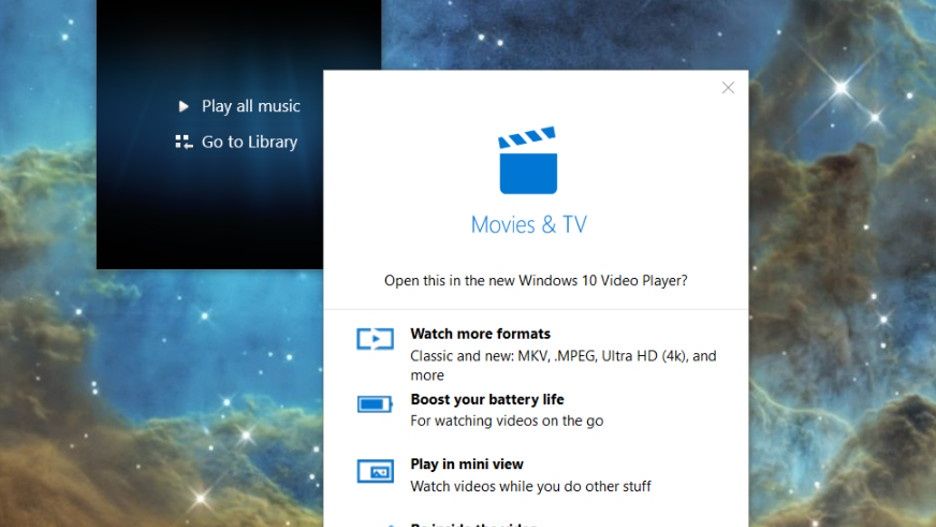936x527 pixels.
Task: Click the 'Play in mini view' heading
Action: 467,464
